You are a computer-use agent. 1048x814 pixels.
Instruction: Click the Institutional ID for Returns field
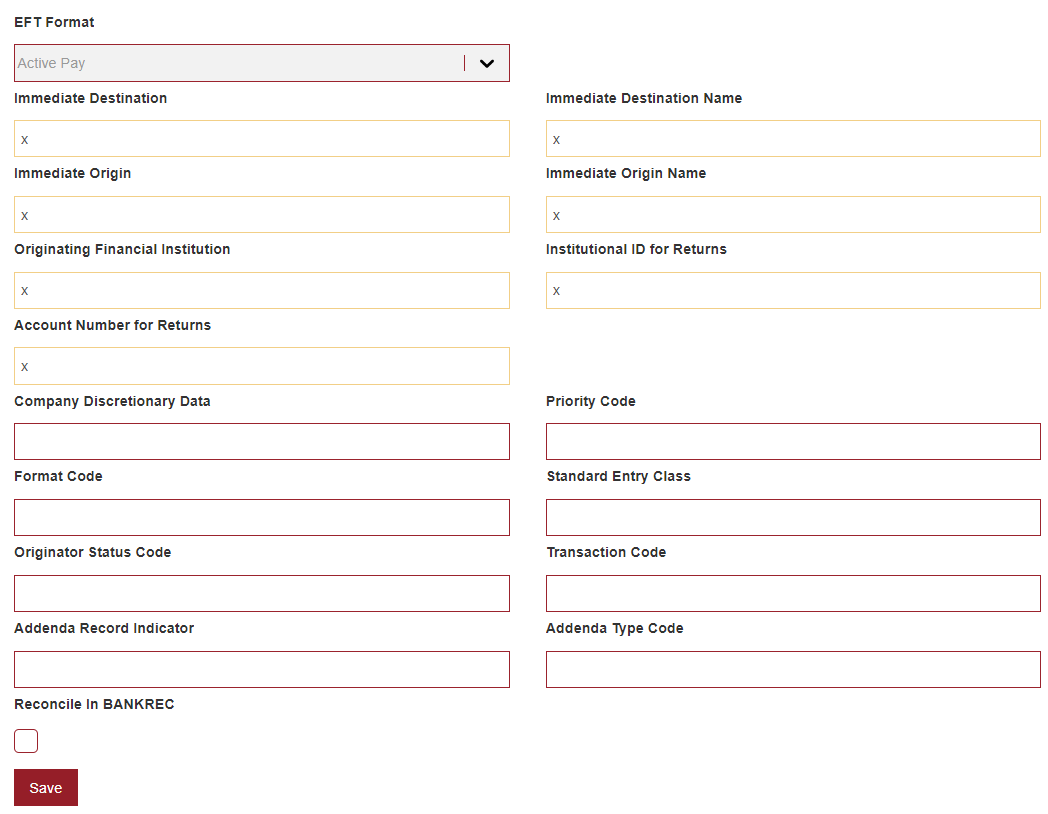coord(793,291)
